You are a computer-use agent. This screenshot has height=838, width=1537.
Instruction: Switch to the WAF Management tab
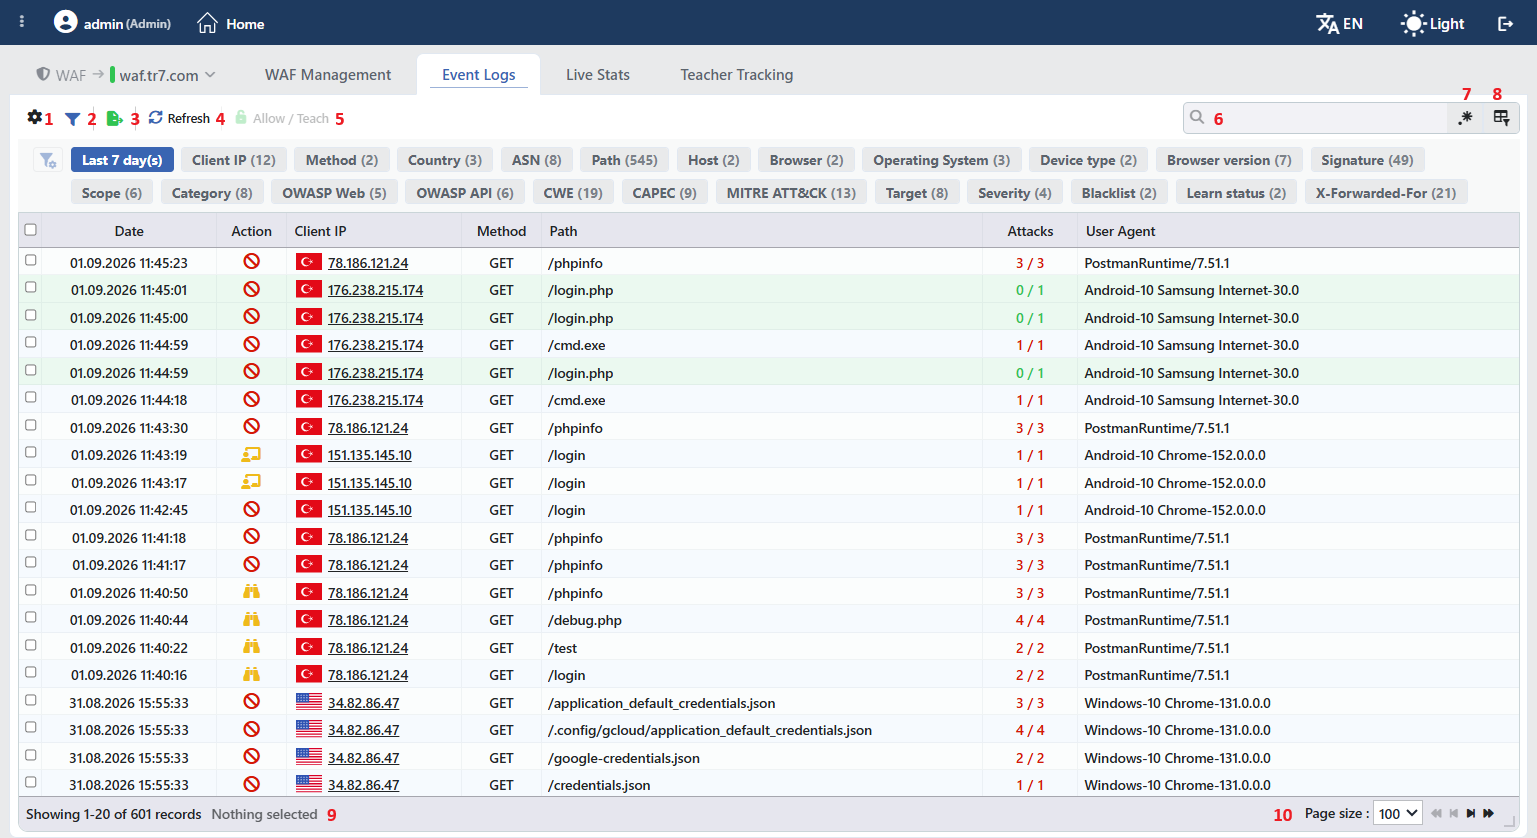328,75
